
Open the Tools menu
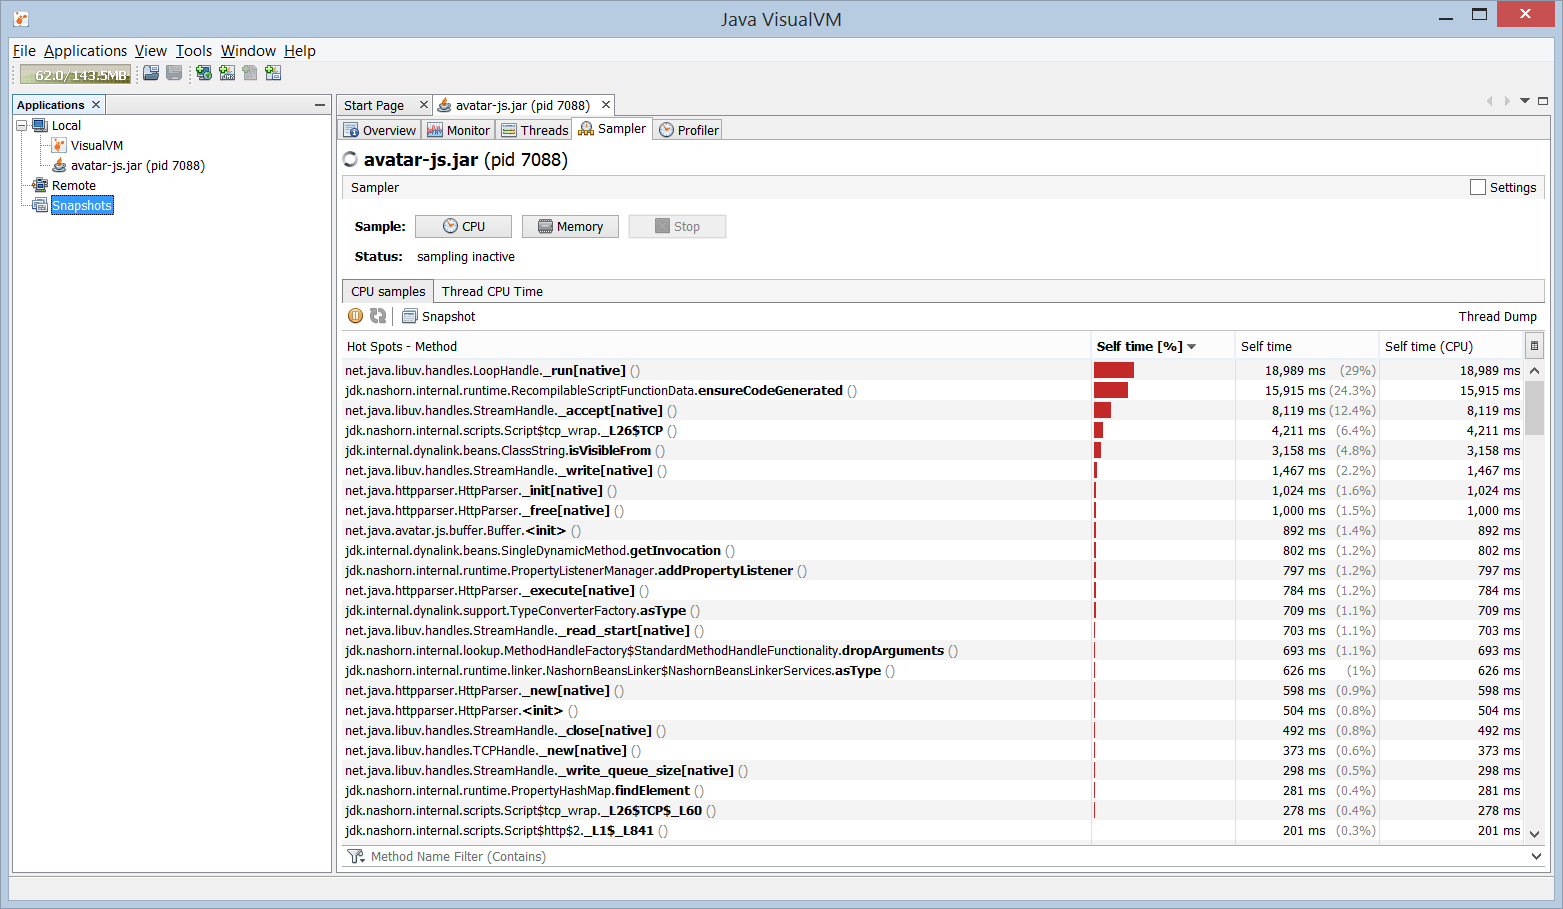click(x=193, y=51)
